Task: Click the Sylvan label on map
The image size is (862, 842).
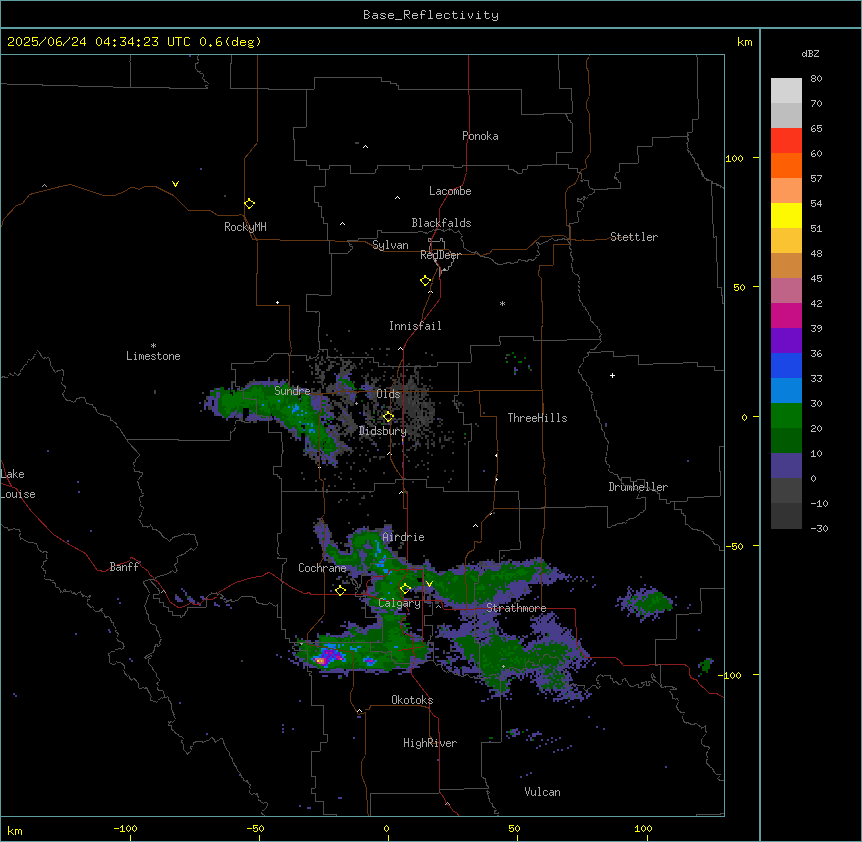Action: click(390, 245)
